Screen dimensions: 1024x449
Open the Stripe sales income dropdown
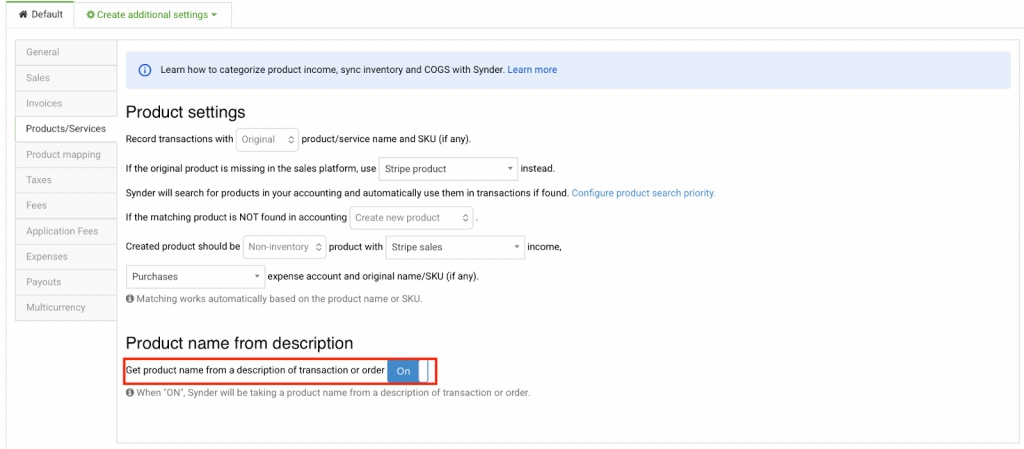pos(454,246)
